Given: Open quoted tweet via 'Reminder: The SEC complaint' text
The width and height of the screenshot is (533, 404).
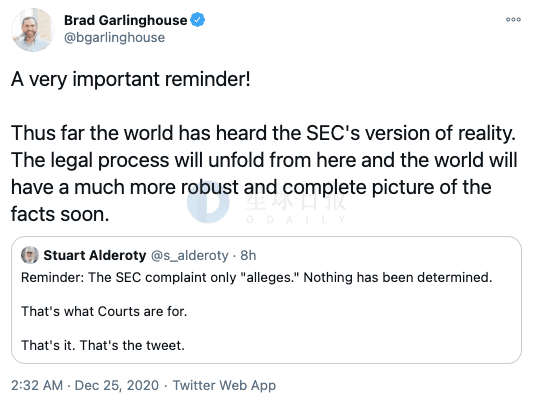Looking at the screenshot, I should (x=256, y=278).
